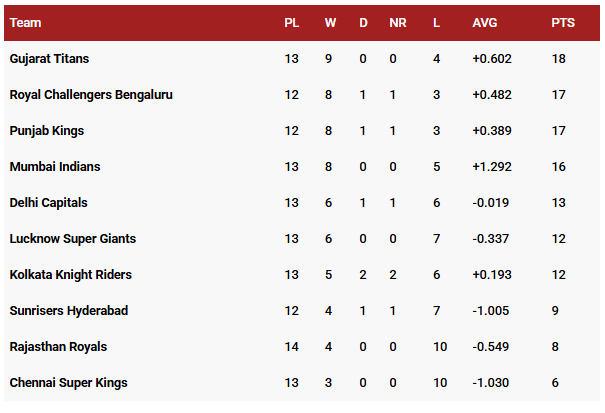Click the Team column header
The image size is (605, 413).
[x=25, y=22]
